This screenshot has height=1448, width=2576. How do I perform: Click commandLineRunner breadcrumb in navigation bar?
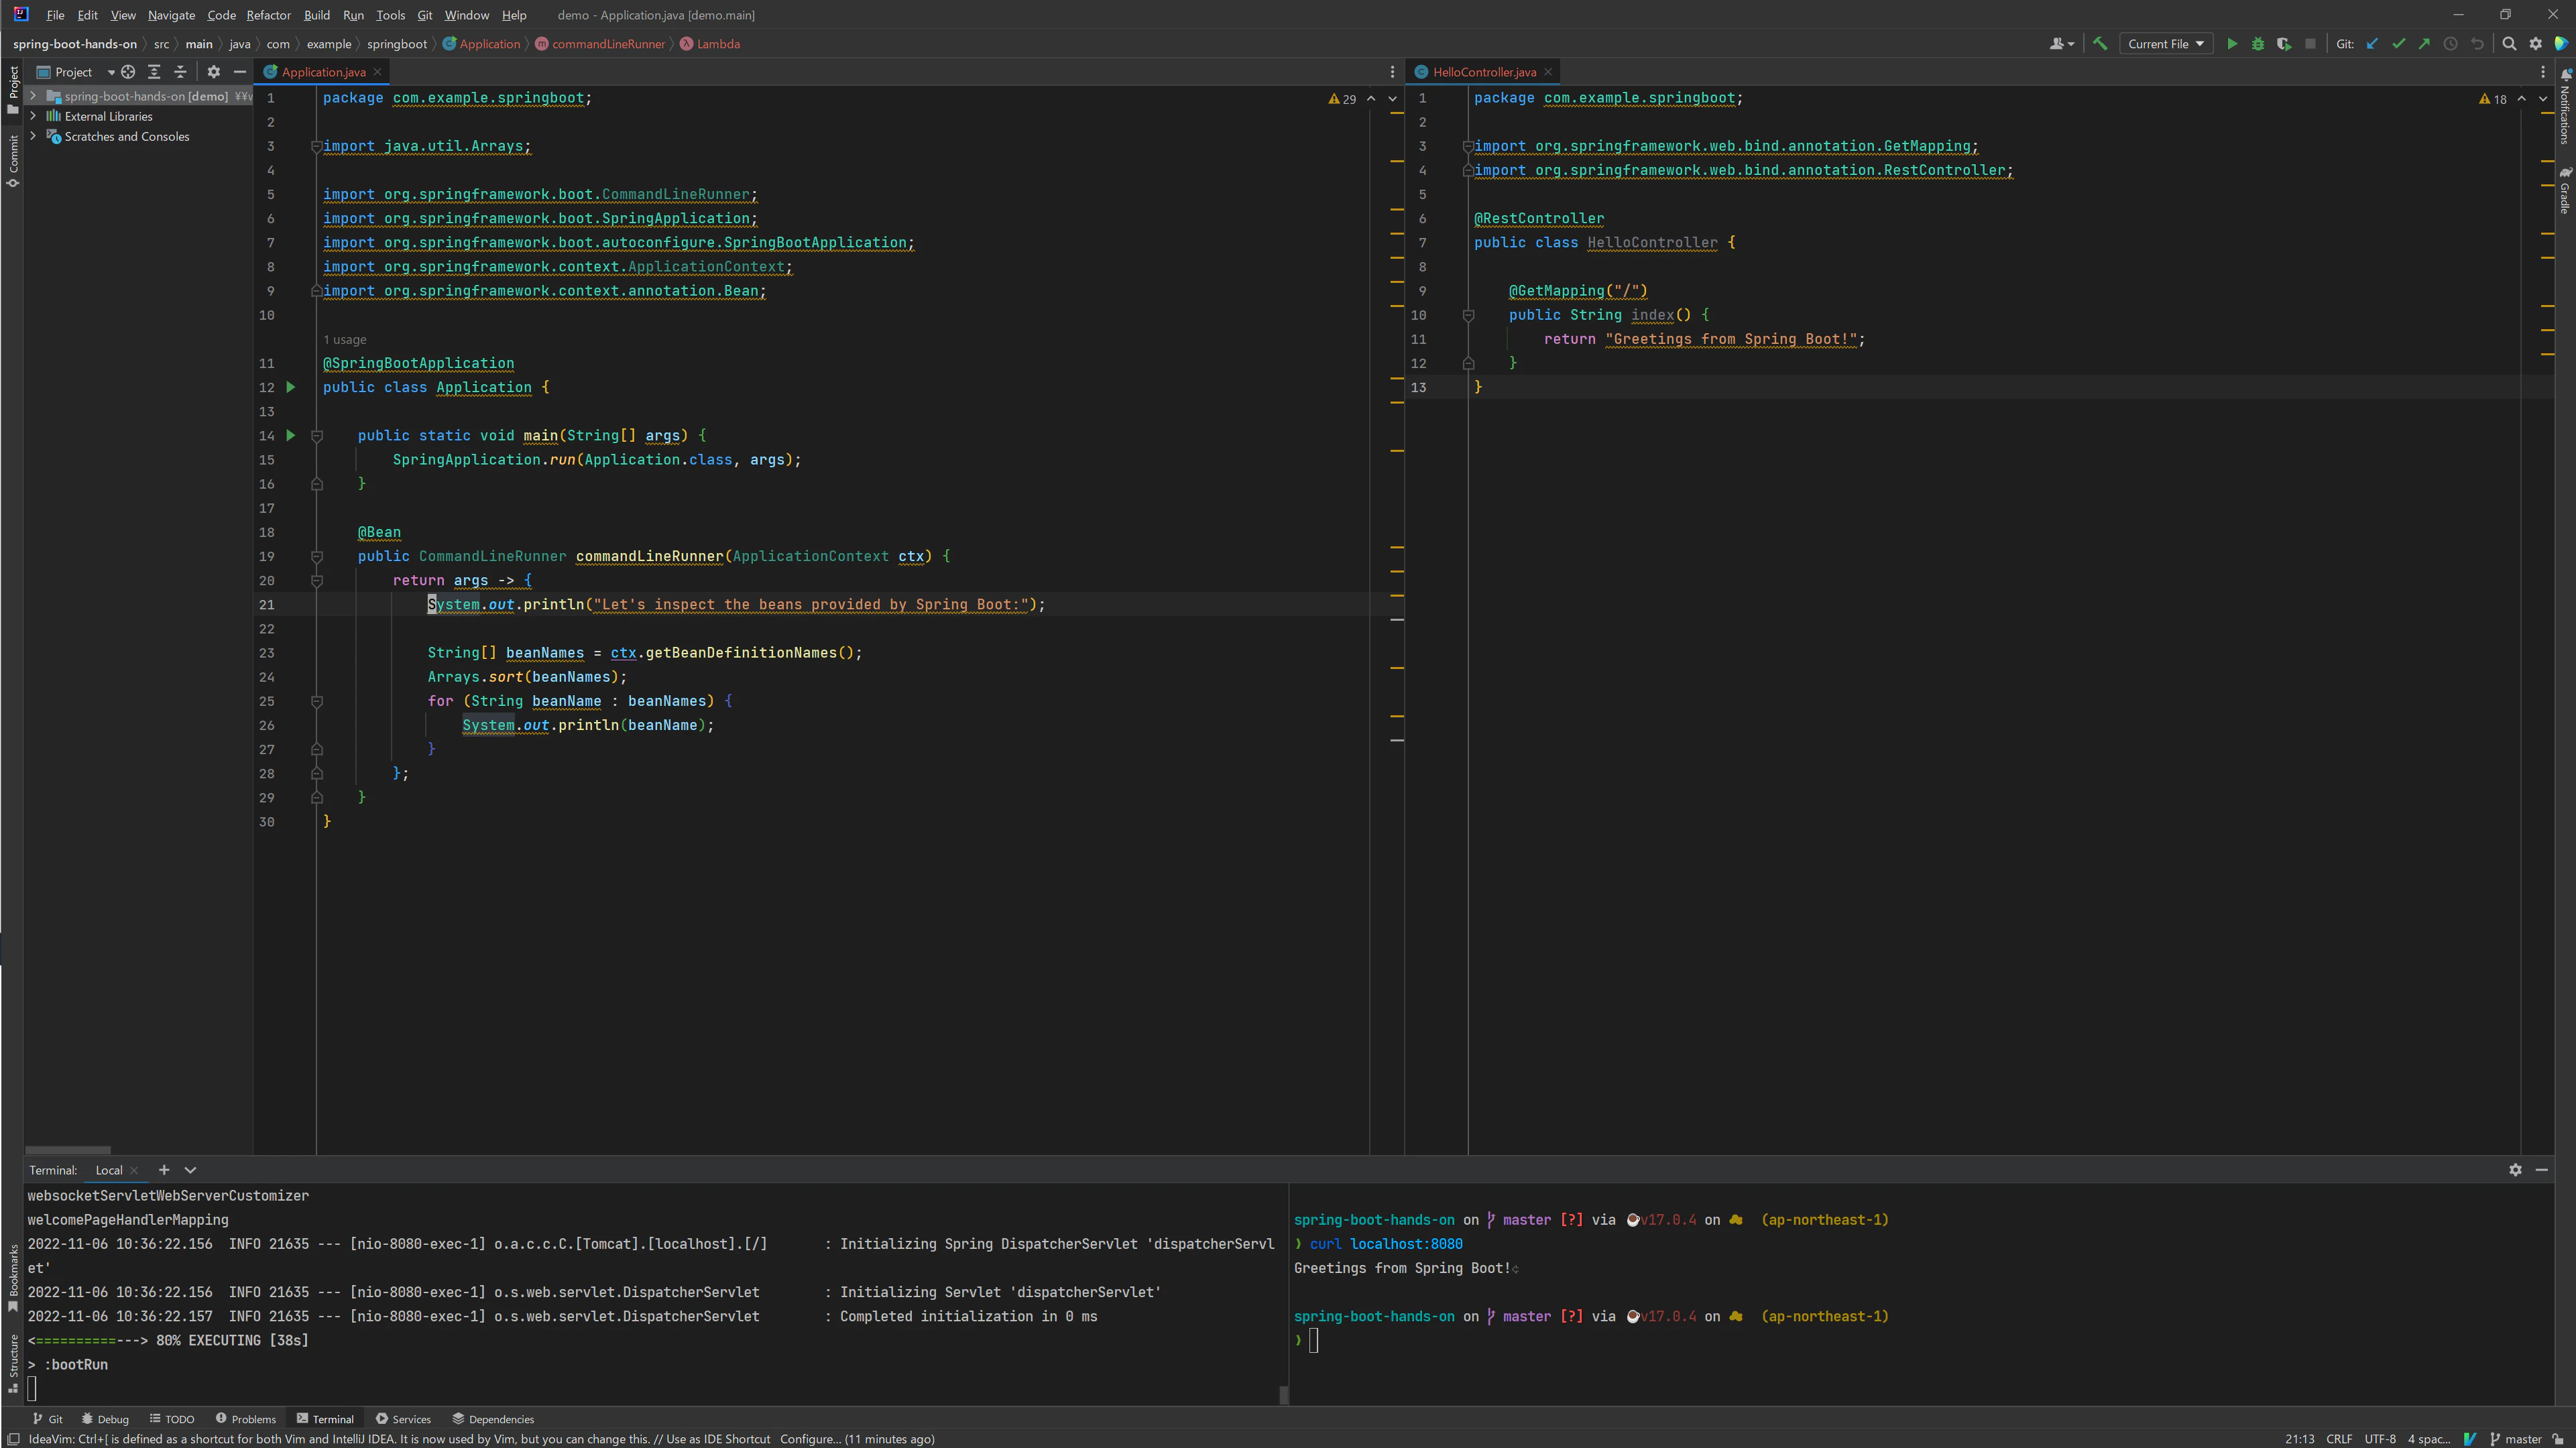coord(600,43)
